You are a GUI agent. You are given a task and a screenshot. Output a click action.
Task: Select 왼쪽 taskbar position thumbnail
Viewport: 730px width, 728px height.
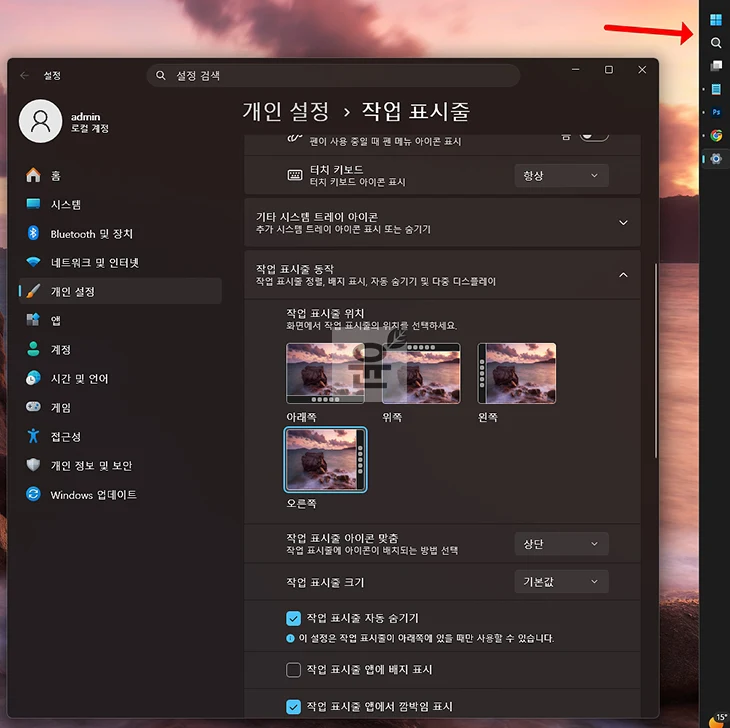point(517,373)
